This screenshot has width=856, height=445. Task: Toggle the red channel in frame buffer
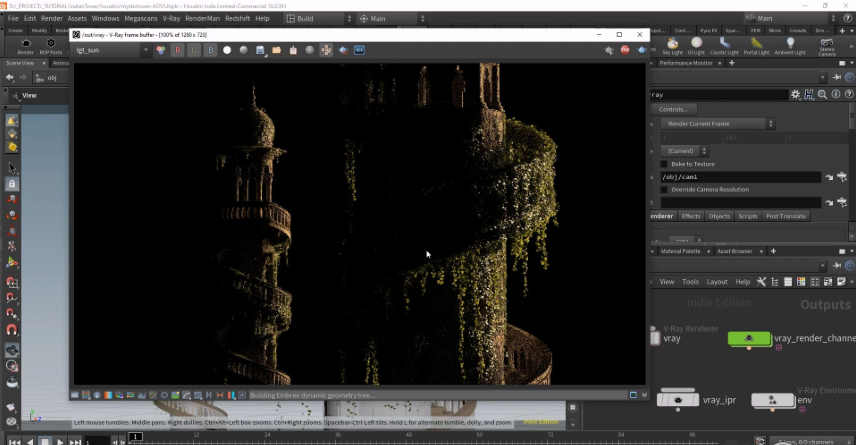pos(178,50)
